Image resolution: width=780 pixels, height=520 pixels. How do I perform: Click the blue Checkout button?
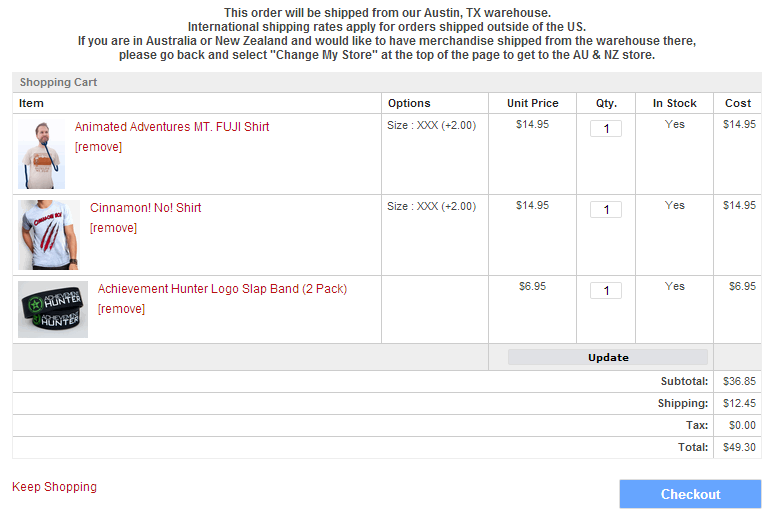click(690, 494)
